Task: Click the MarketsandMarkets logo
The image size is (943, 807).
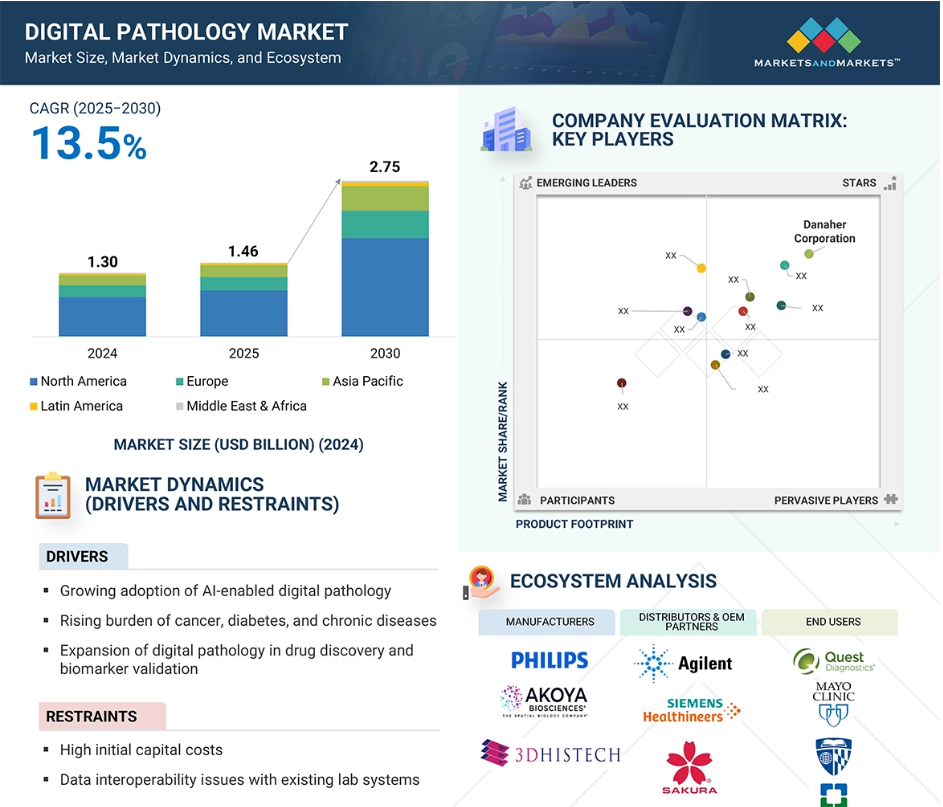Action: (826, 42)
